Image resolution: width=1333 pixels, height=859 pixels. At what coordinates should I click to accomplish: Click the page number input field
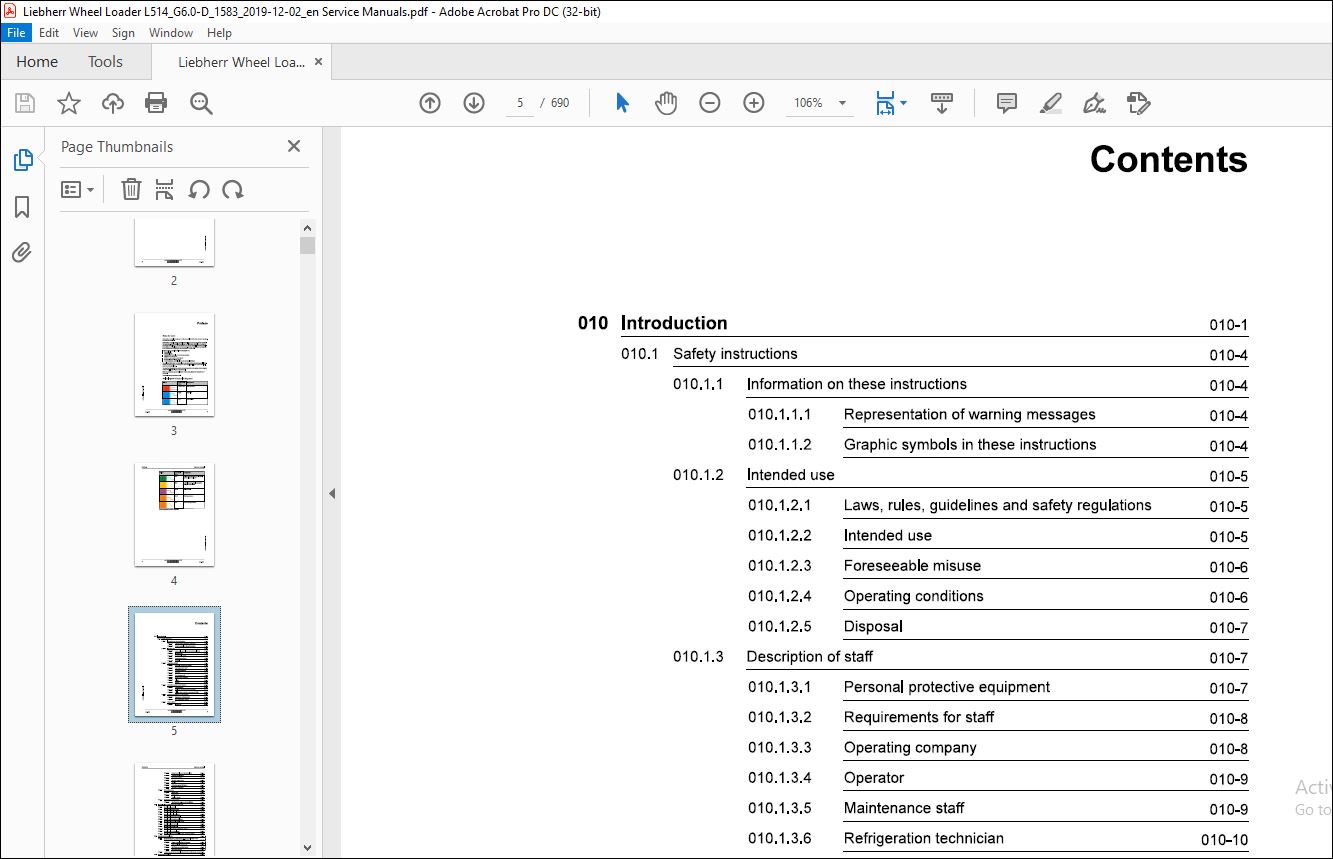point(520,103)
